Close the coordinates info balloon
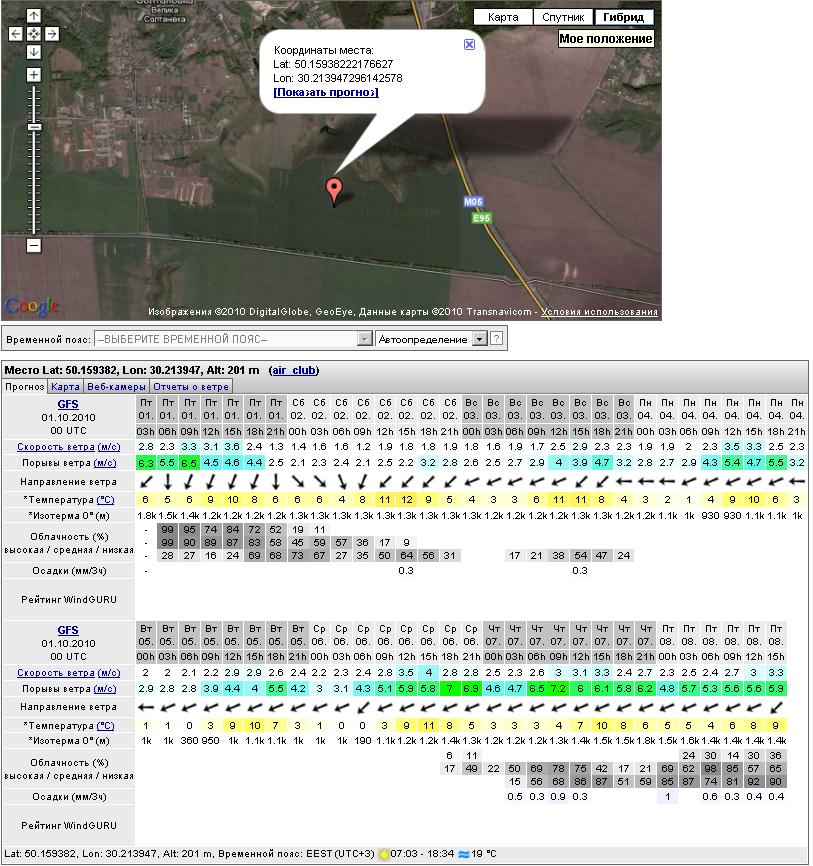The width and height of the screenshot is (813, 866). [469, 45]
